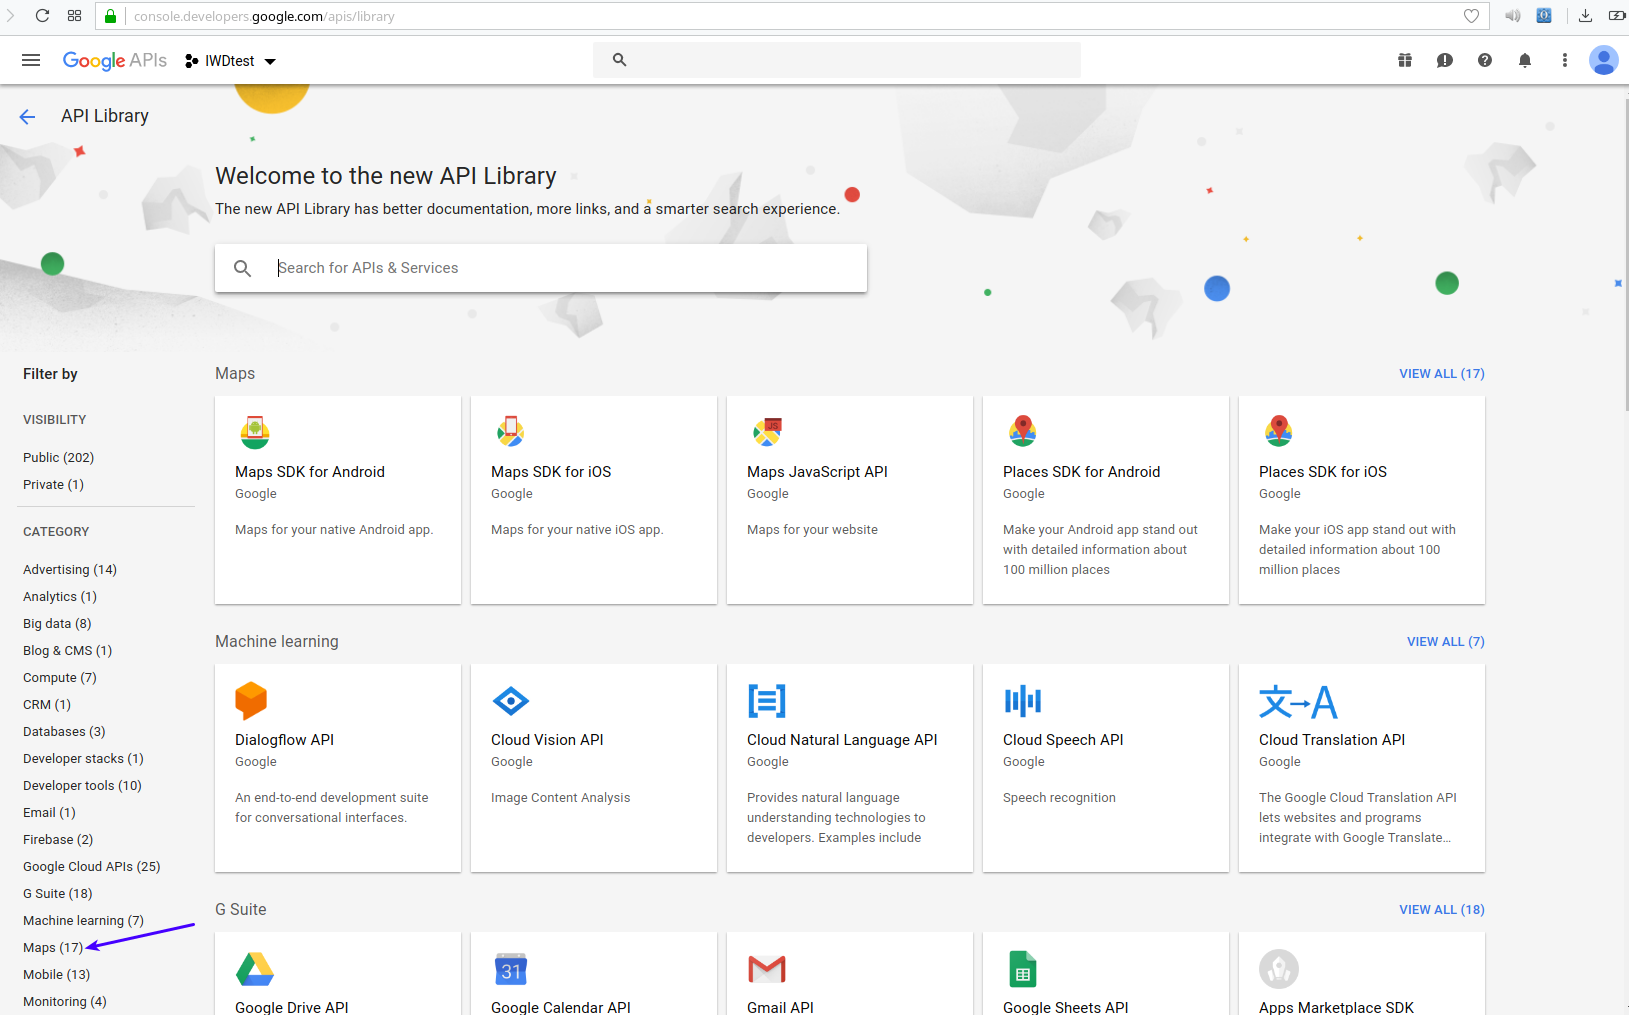
Task: Click VIEW ALL (17) for Maps
Action: [1442, 373]
